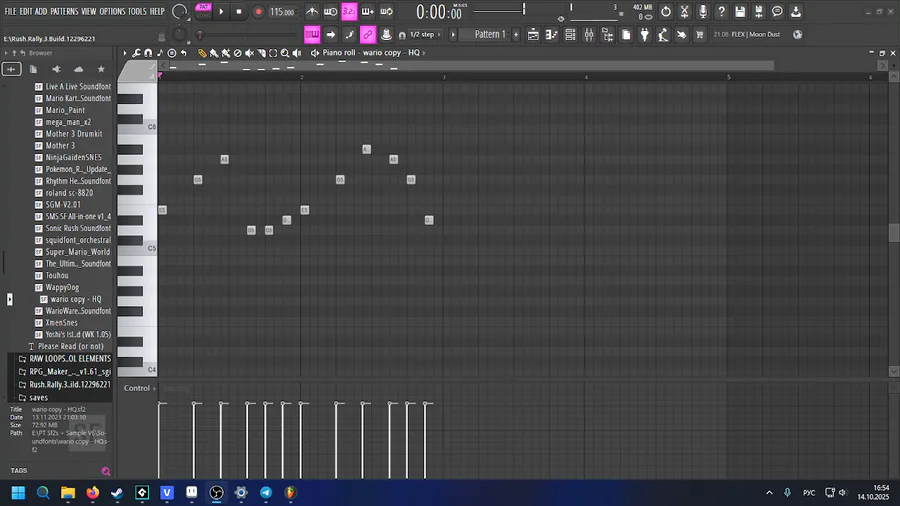Open the EDIT menu

pos(26,11)
